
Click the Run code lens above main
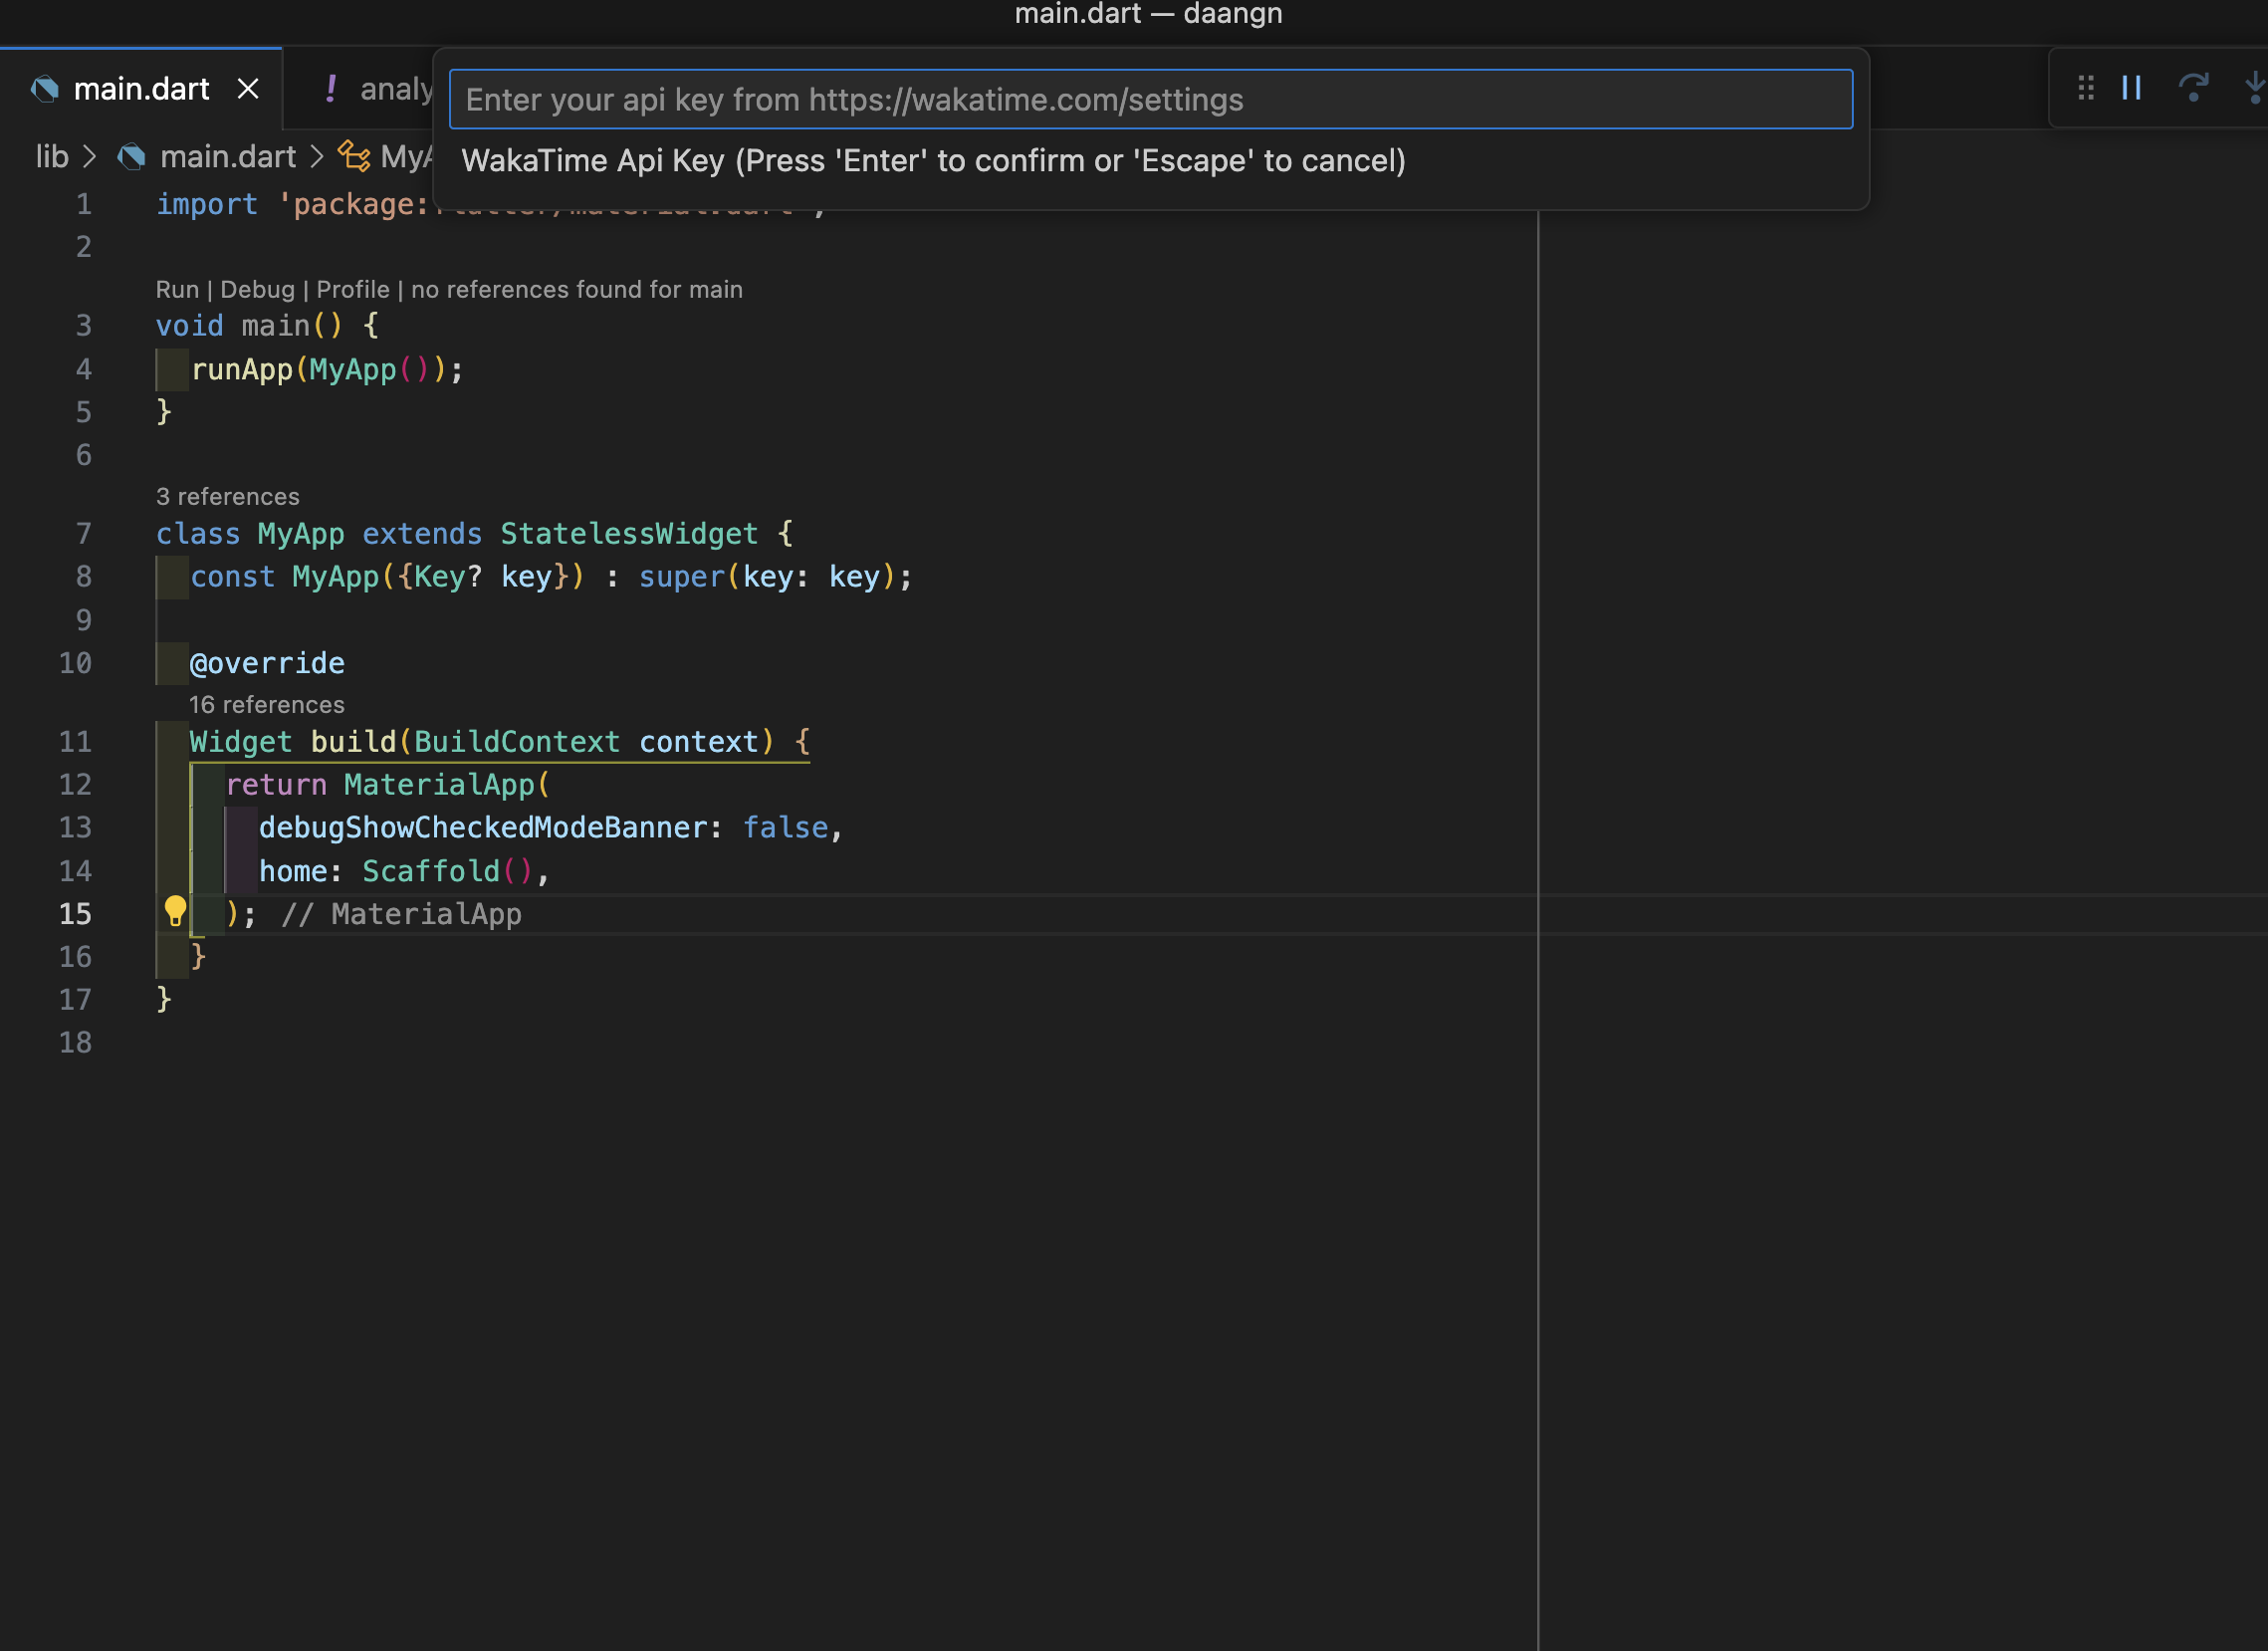point(177,290)
